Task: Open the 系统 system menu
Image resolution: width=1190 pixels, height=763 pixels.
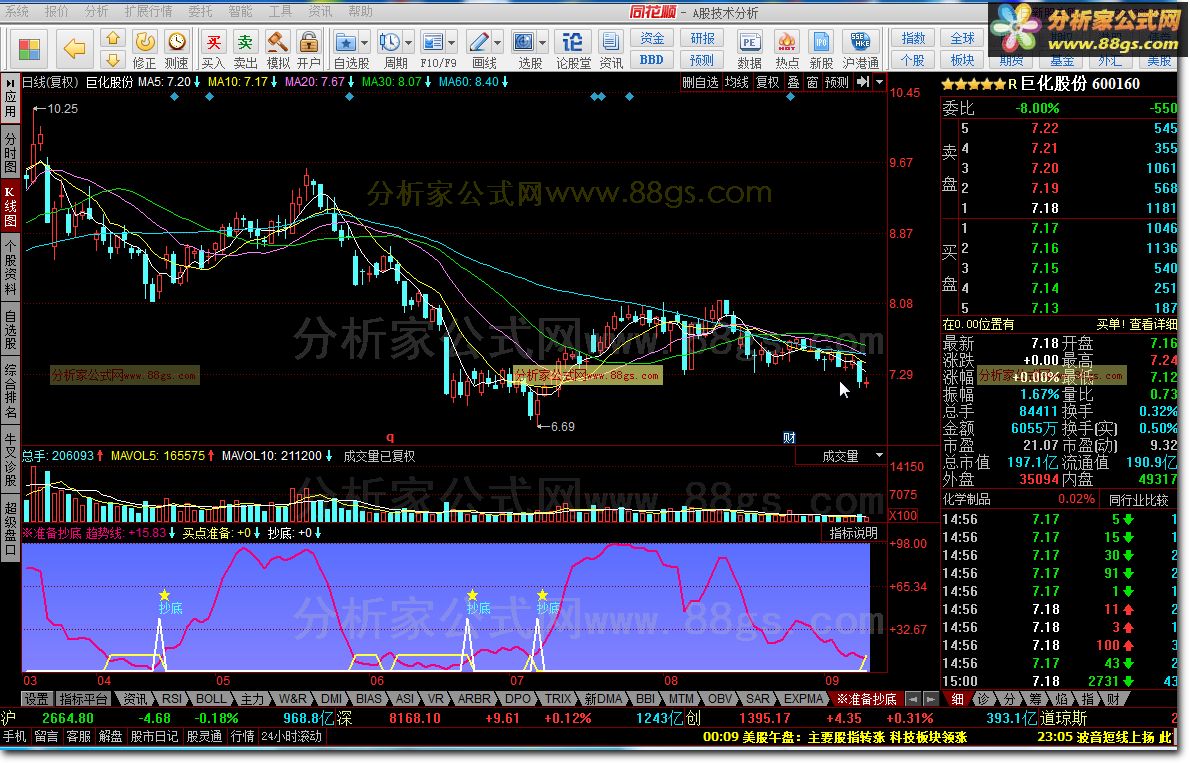Action: tap(17, 11)
